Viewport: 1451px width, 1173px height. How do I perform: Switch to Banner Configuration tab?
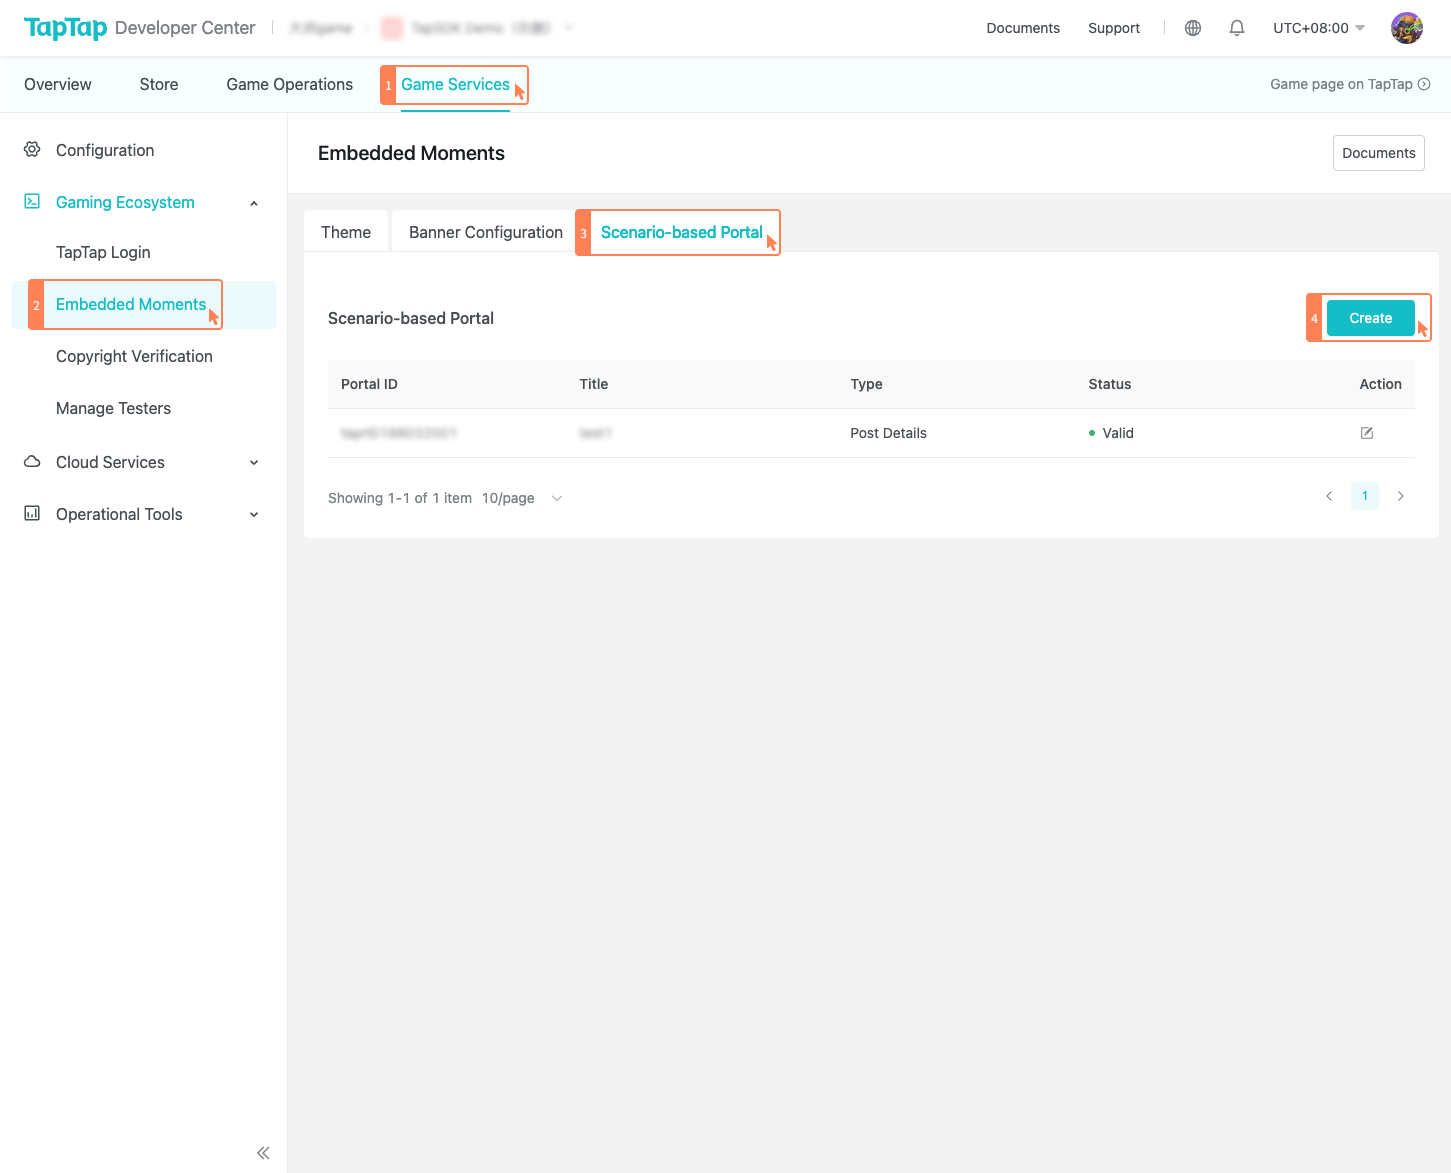486,232
